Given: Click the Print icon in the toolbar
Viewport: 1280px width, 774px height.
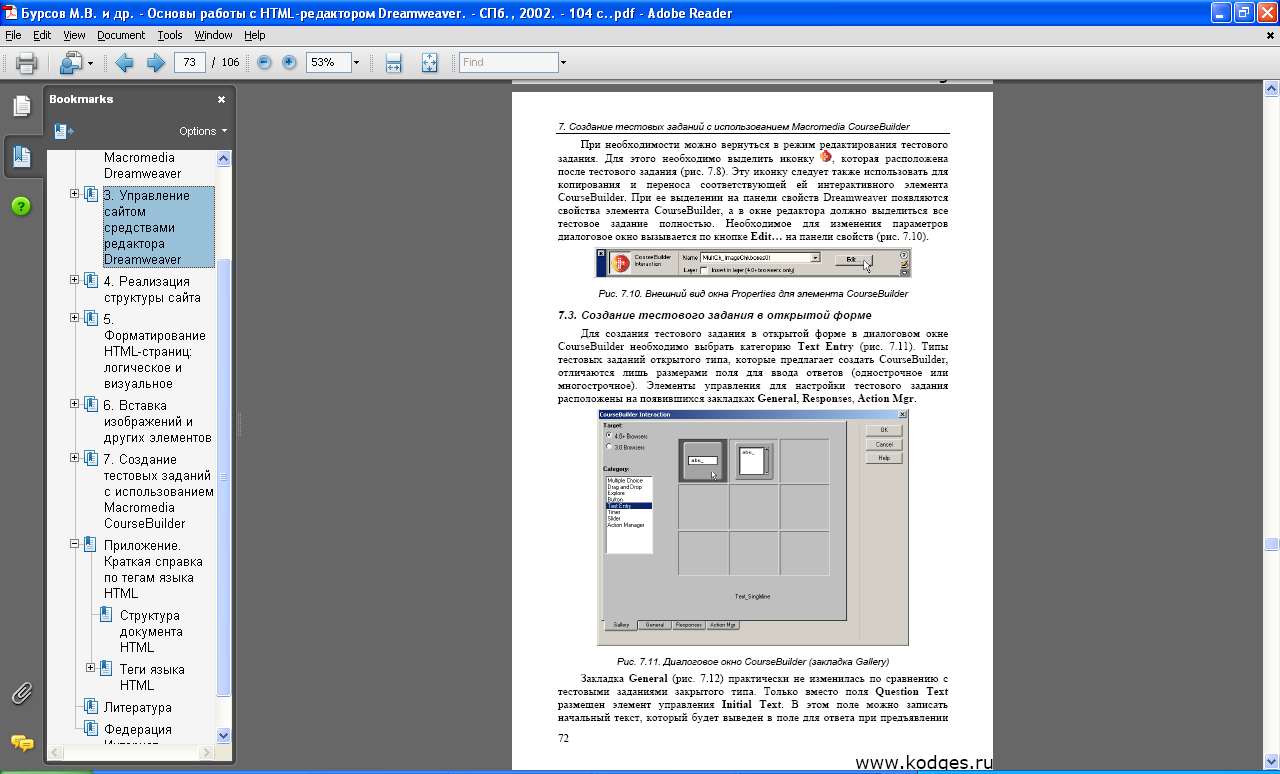Looking at the screenshot, I should tap(25, 62).
